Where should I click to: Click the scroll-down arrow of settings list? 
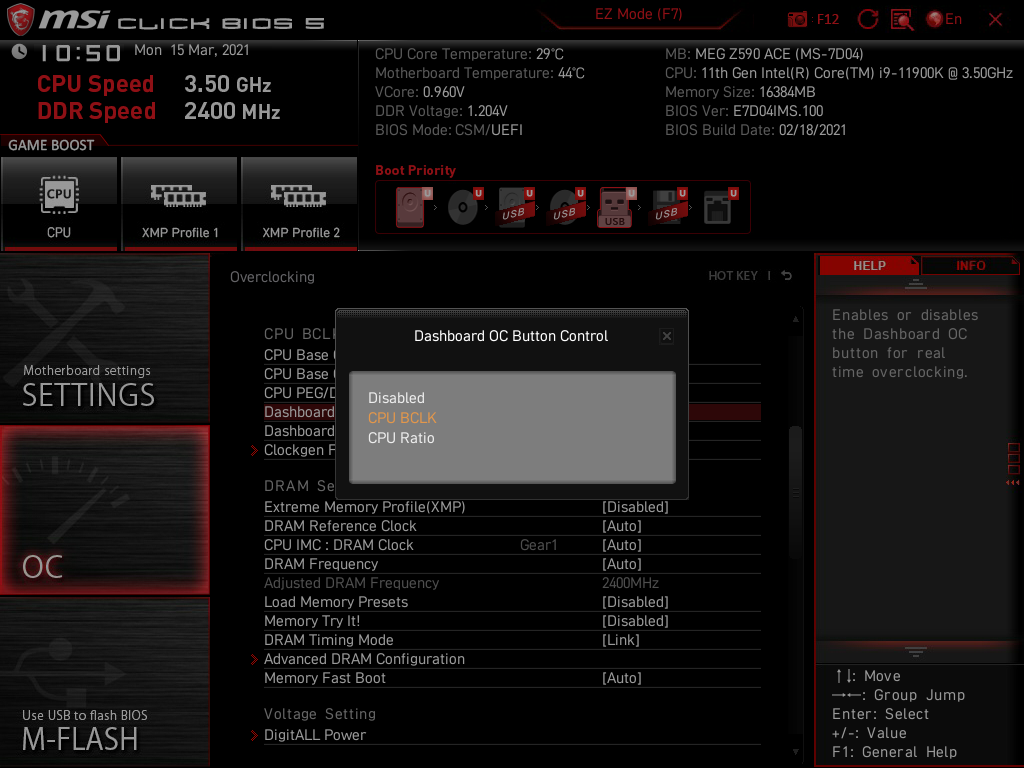pos(795,752)
